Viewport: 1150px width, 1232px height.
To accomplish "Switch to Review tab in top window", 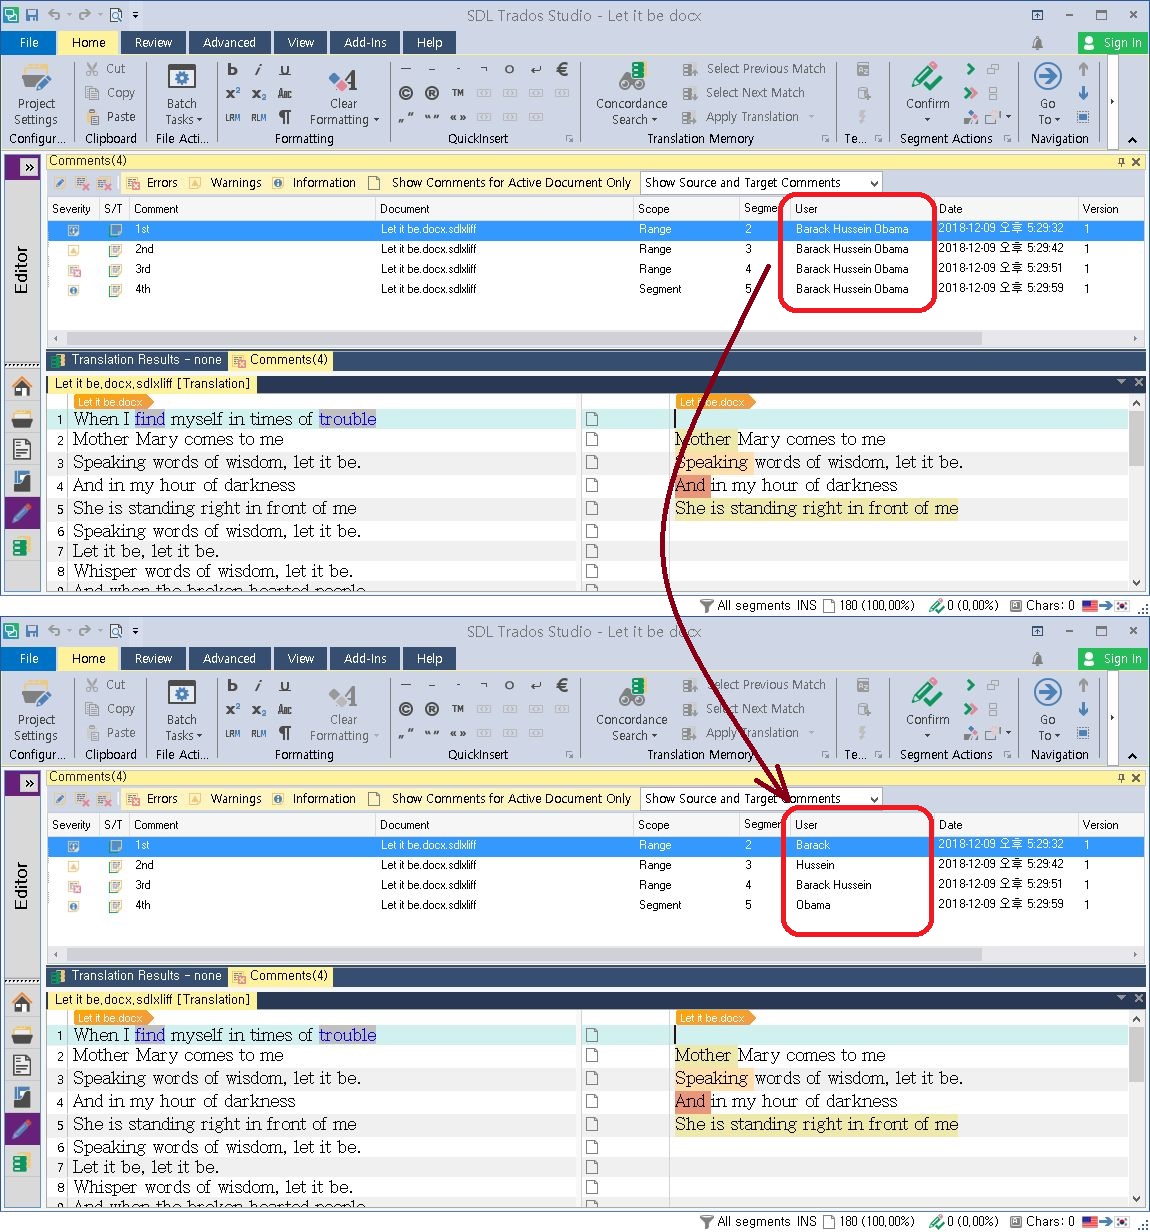I will coord(153,43).
